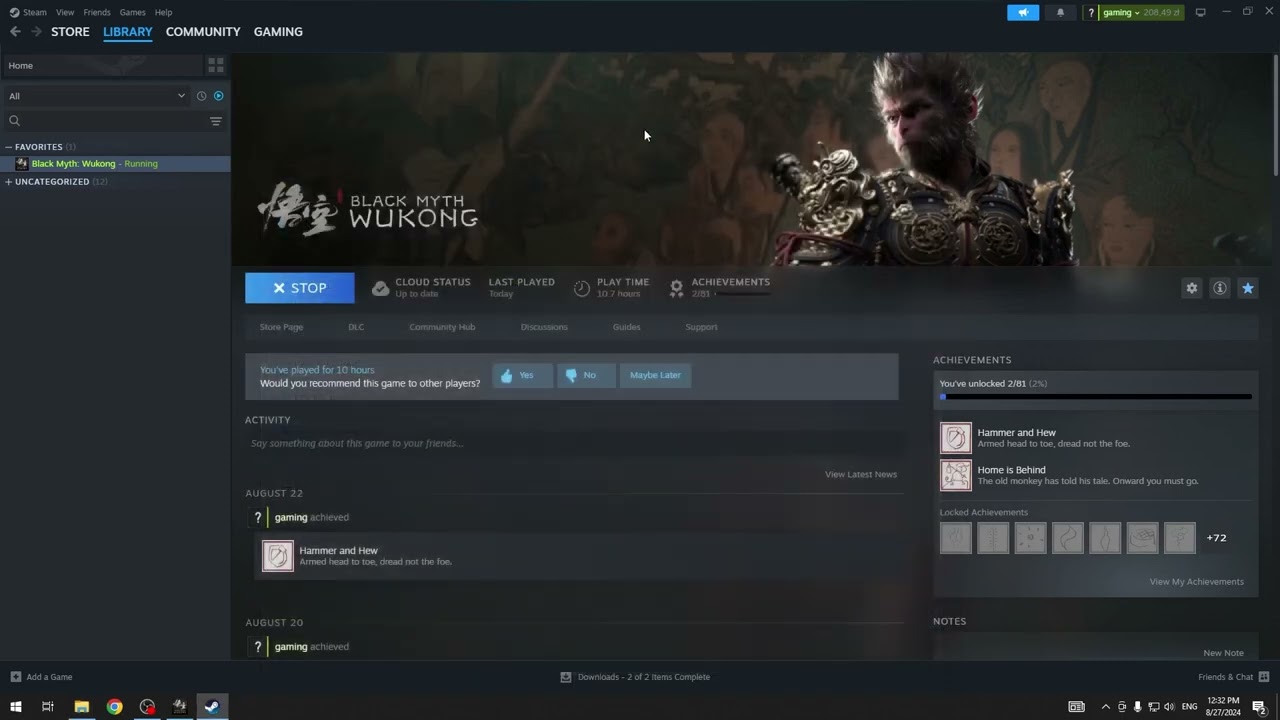Viewport: 1280px width, 720px height.
Task: Click the Windows Start button
Action: point(15,707)
